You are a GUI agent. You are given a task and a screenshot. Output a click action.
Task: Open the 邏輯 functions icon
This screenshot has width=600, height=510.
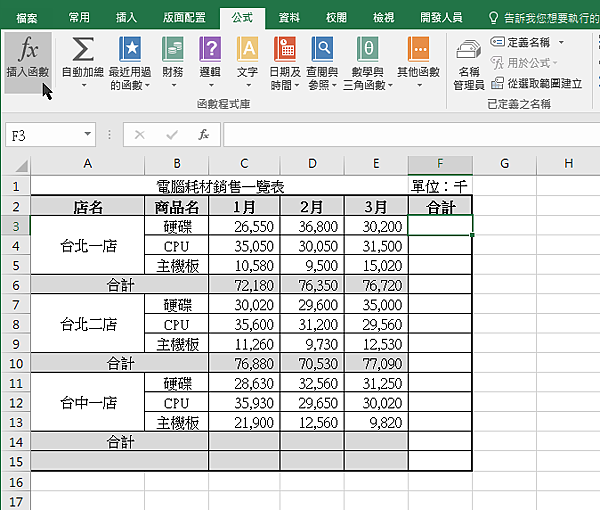210,49
